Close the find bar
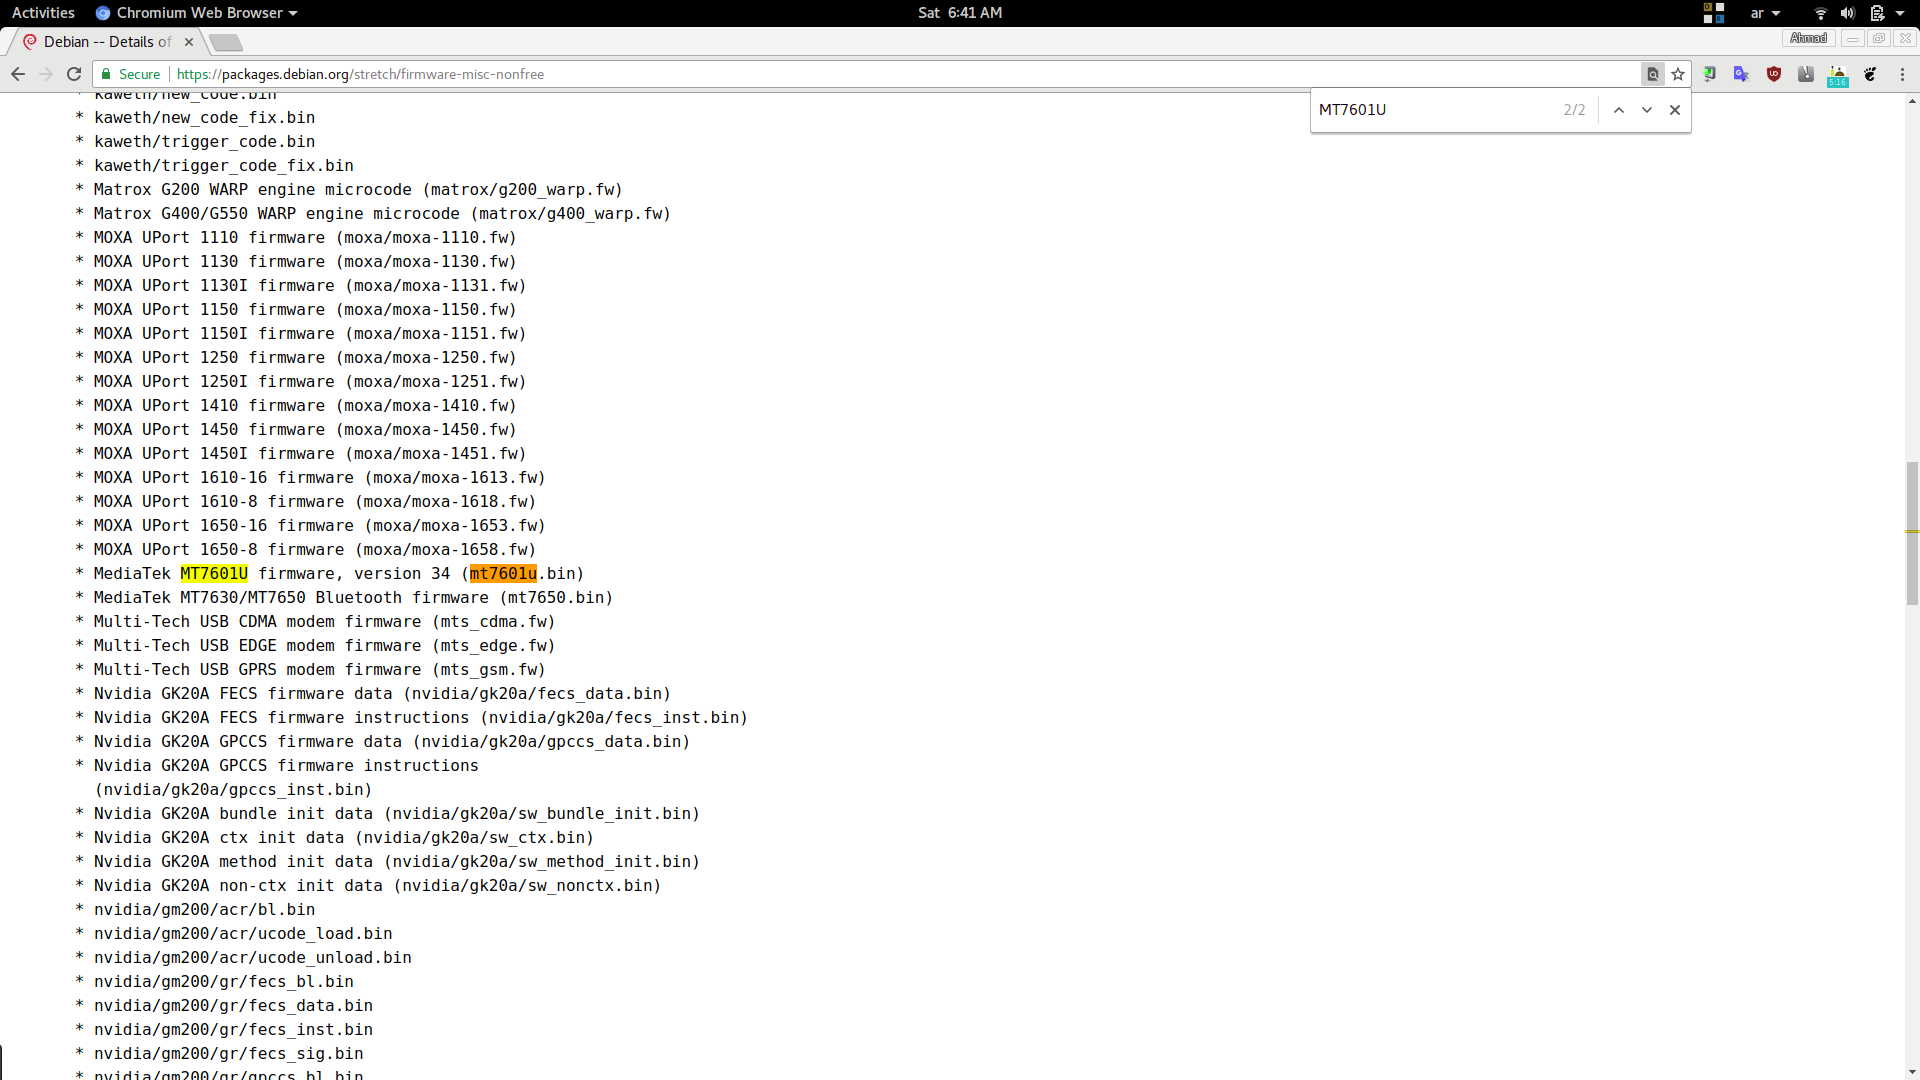The width and height of the screenshot is (1920, 1080). point(1675,110)
